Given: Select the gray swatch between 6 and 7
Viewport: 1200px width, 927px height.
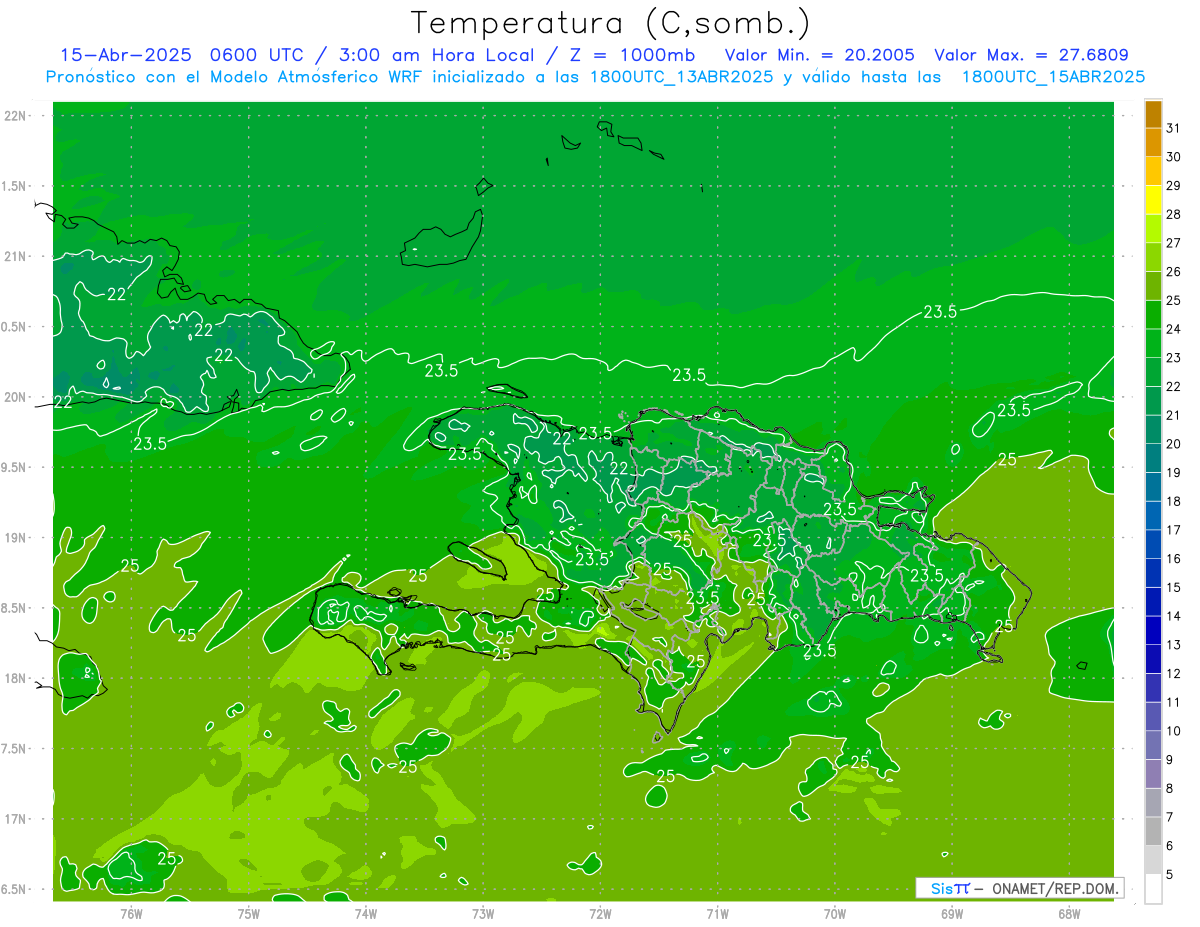Looking at the screenshot, I should (1153, 832).
